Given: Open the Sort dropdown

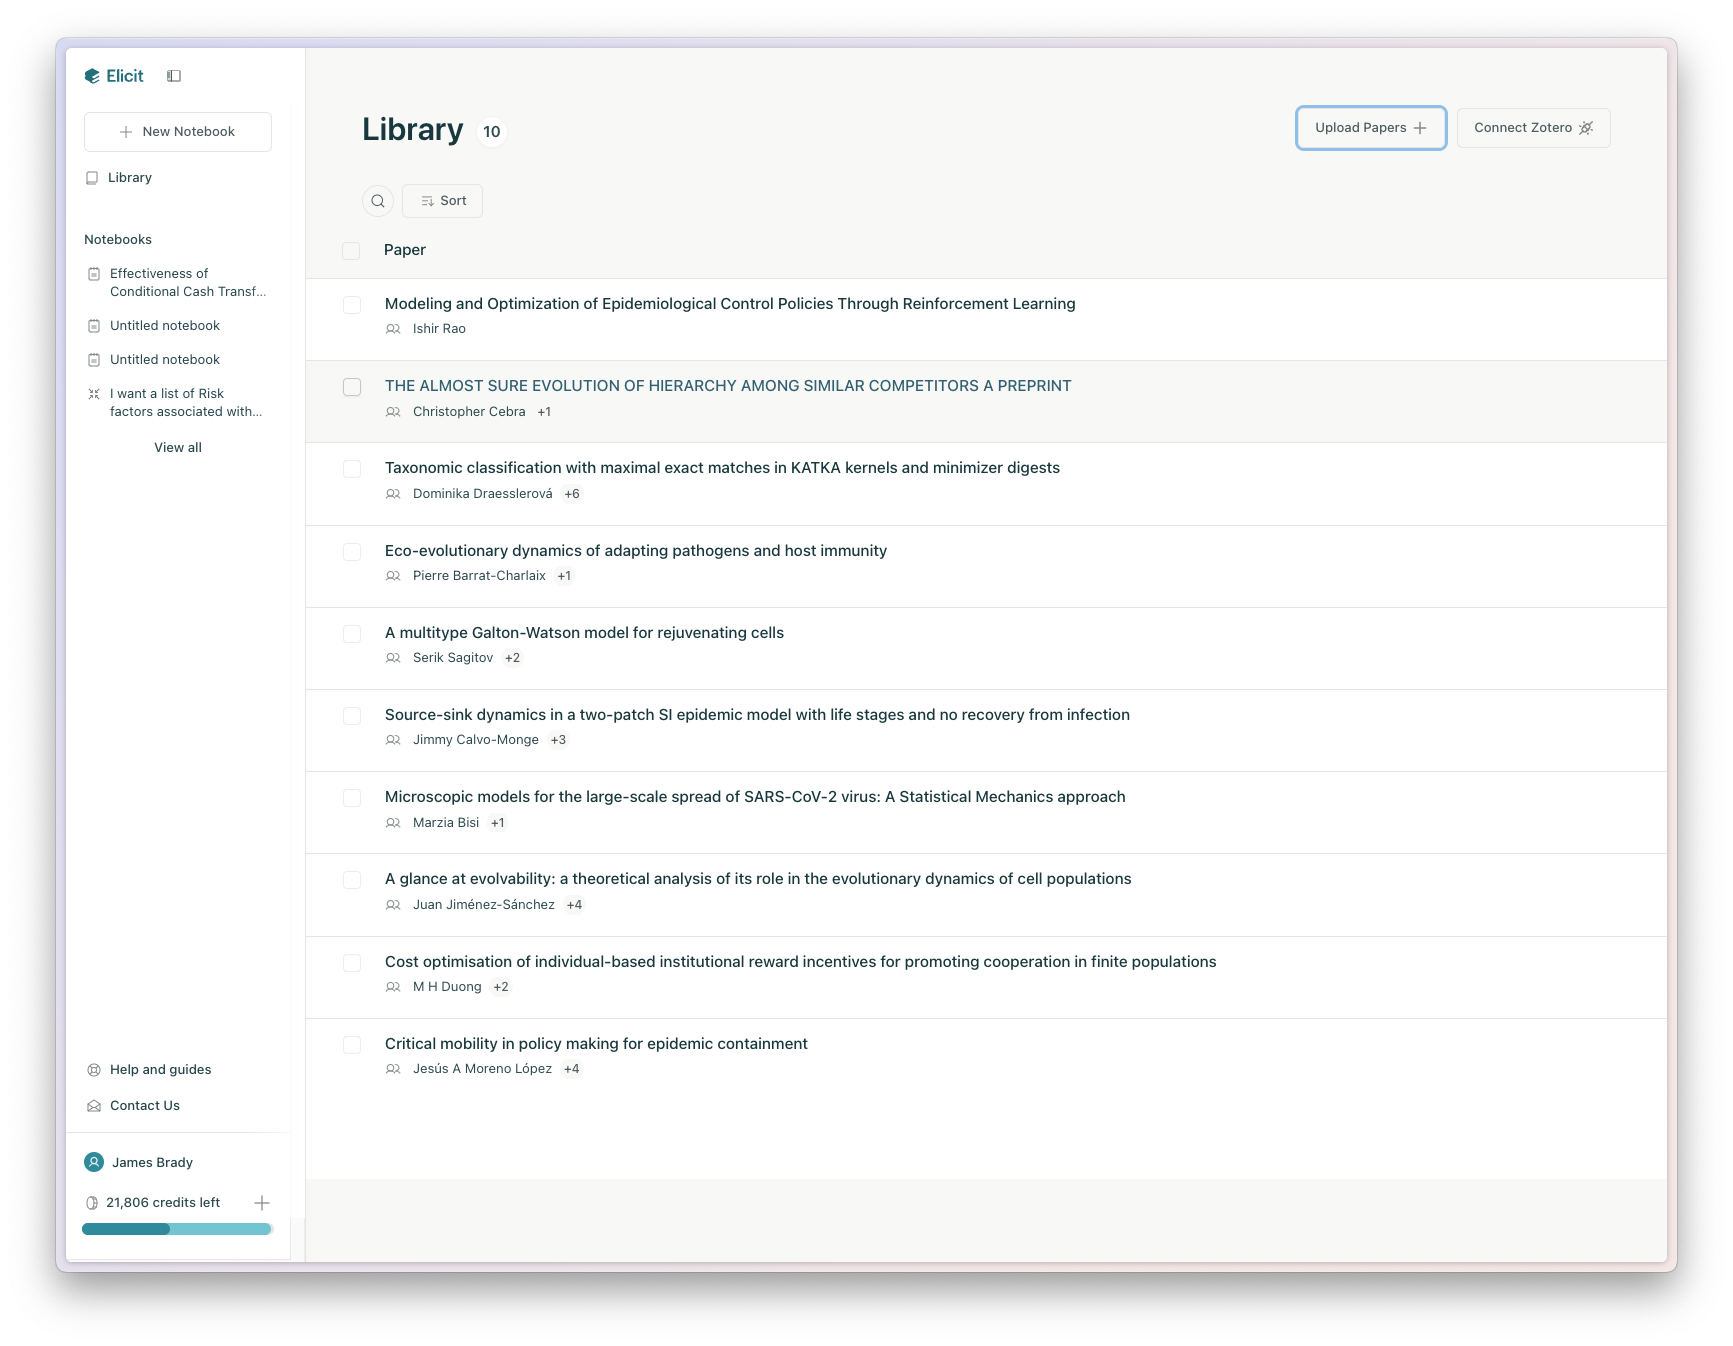Looking at the screenshot, I should 442,201.
